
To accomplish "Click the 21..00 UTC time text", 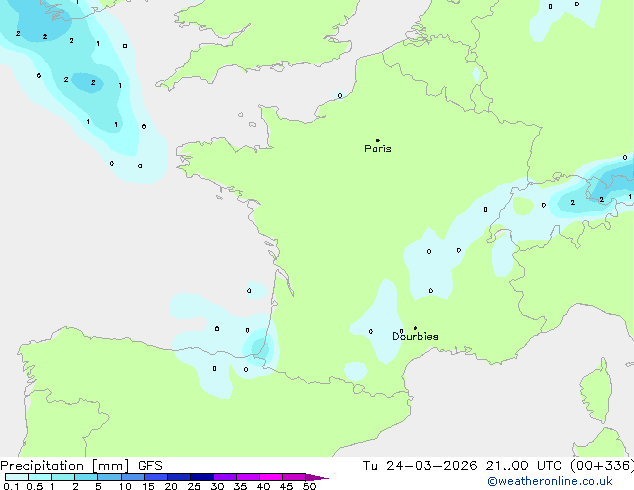I will tap(524, 466).
